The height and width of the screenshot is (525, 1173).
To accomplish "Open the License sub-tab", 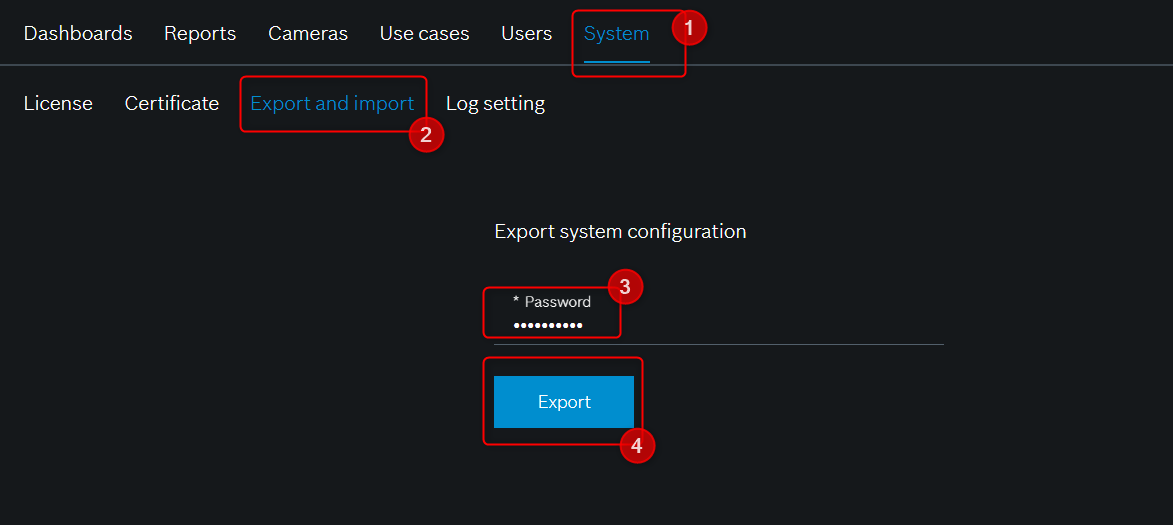I will click(58, 103).
